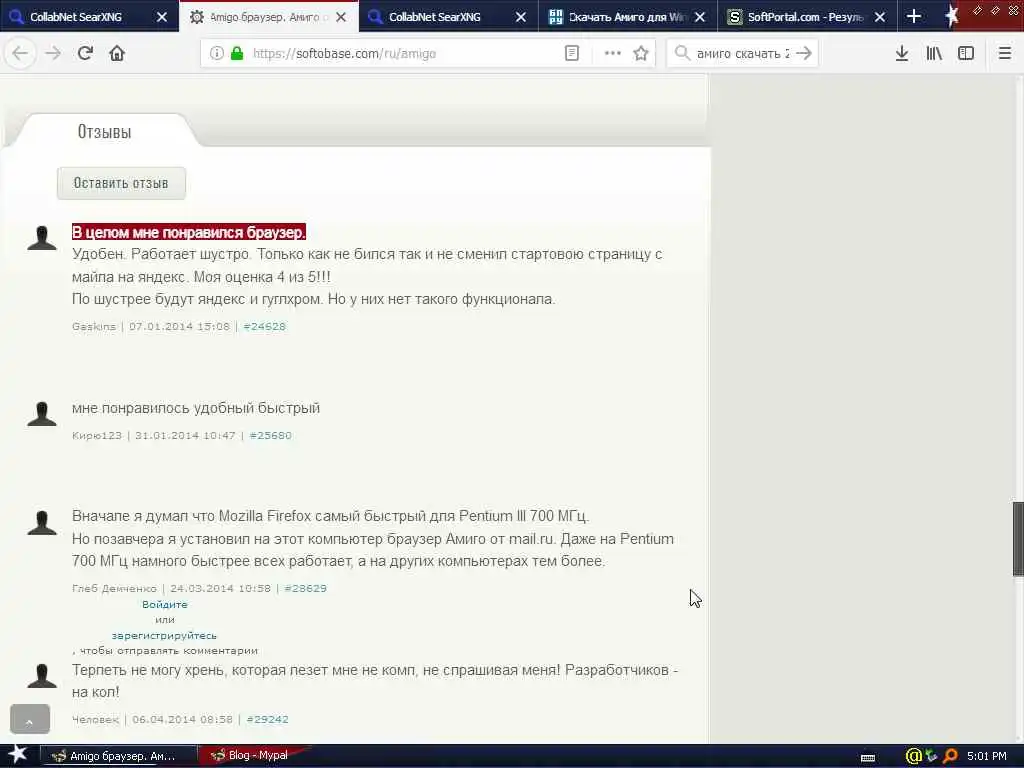This screenshot has height=768, width=1024.
Task: Click the star icon beside new tab button
Action: click(952, 16)
